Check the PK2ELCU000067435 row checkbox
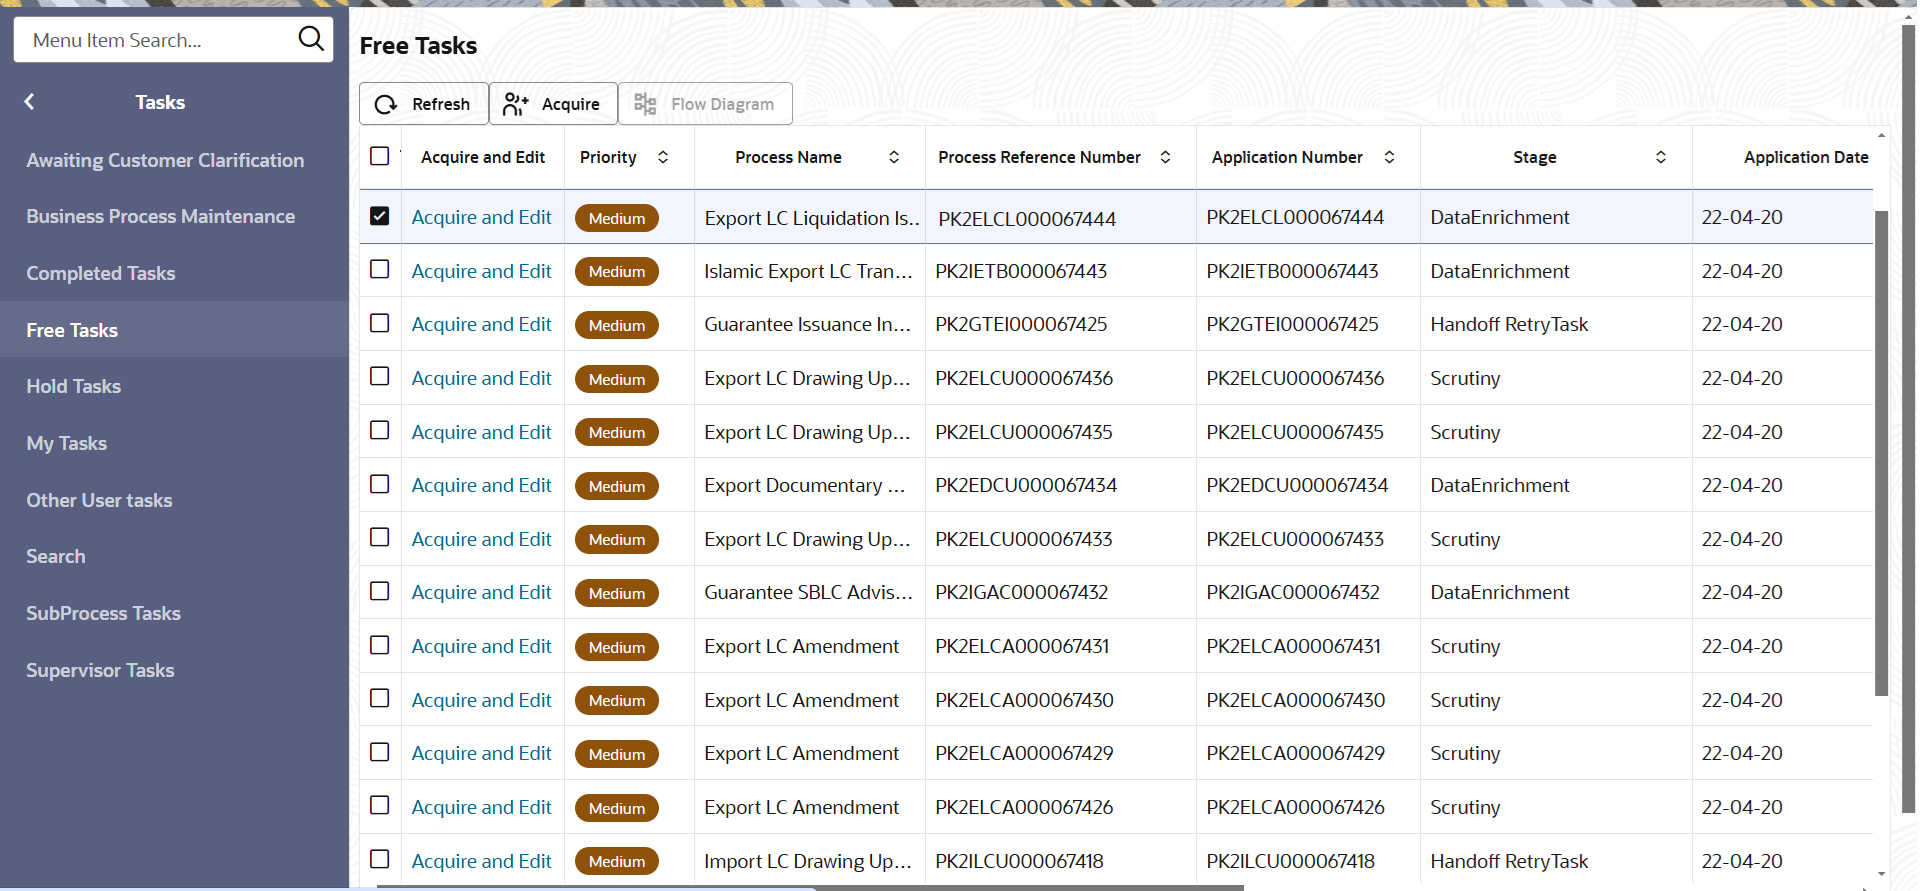This screenshot has width=1920, height=891. click(x=380, y=430)
